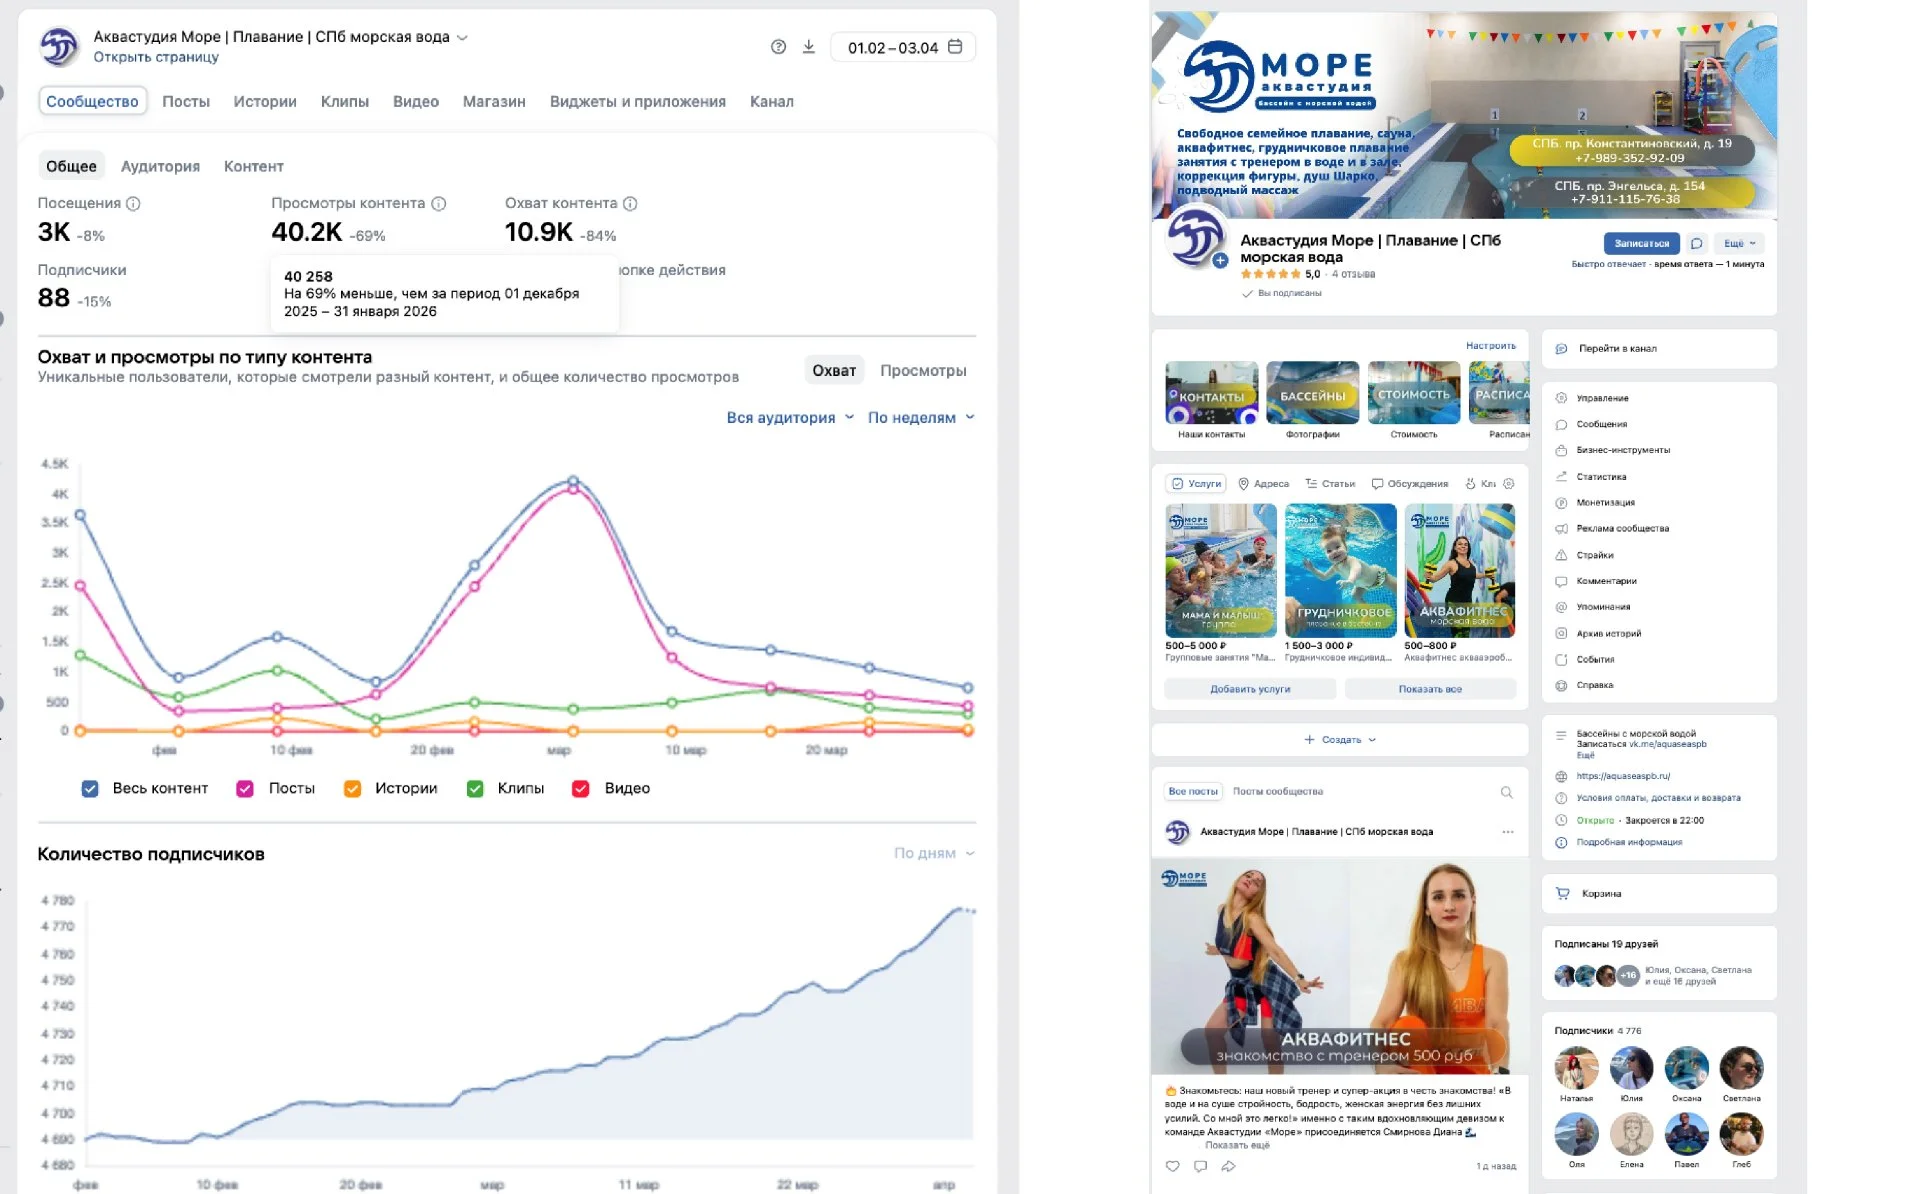Select the Аудитория sub-tab
Image resolution: width=1920 pixels, height=1194 pixels.
point(160,167)
